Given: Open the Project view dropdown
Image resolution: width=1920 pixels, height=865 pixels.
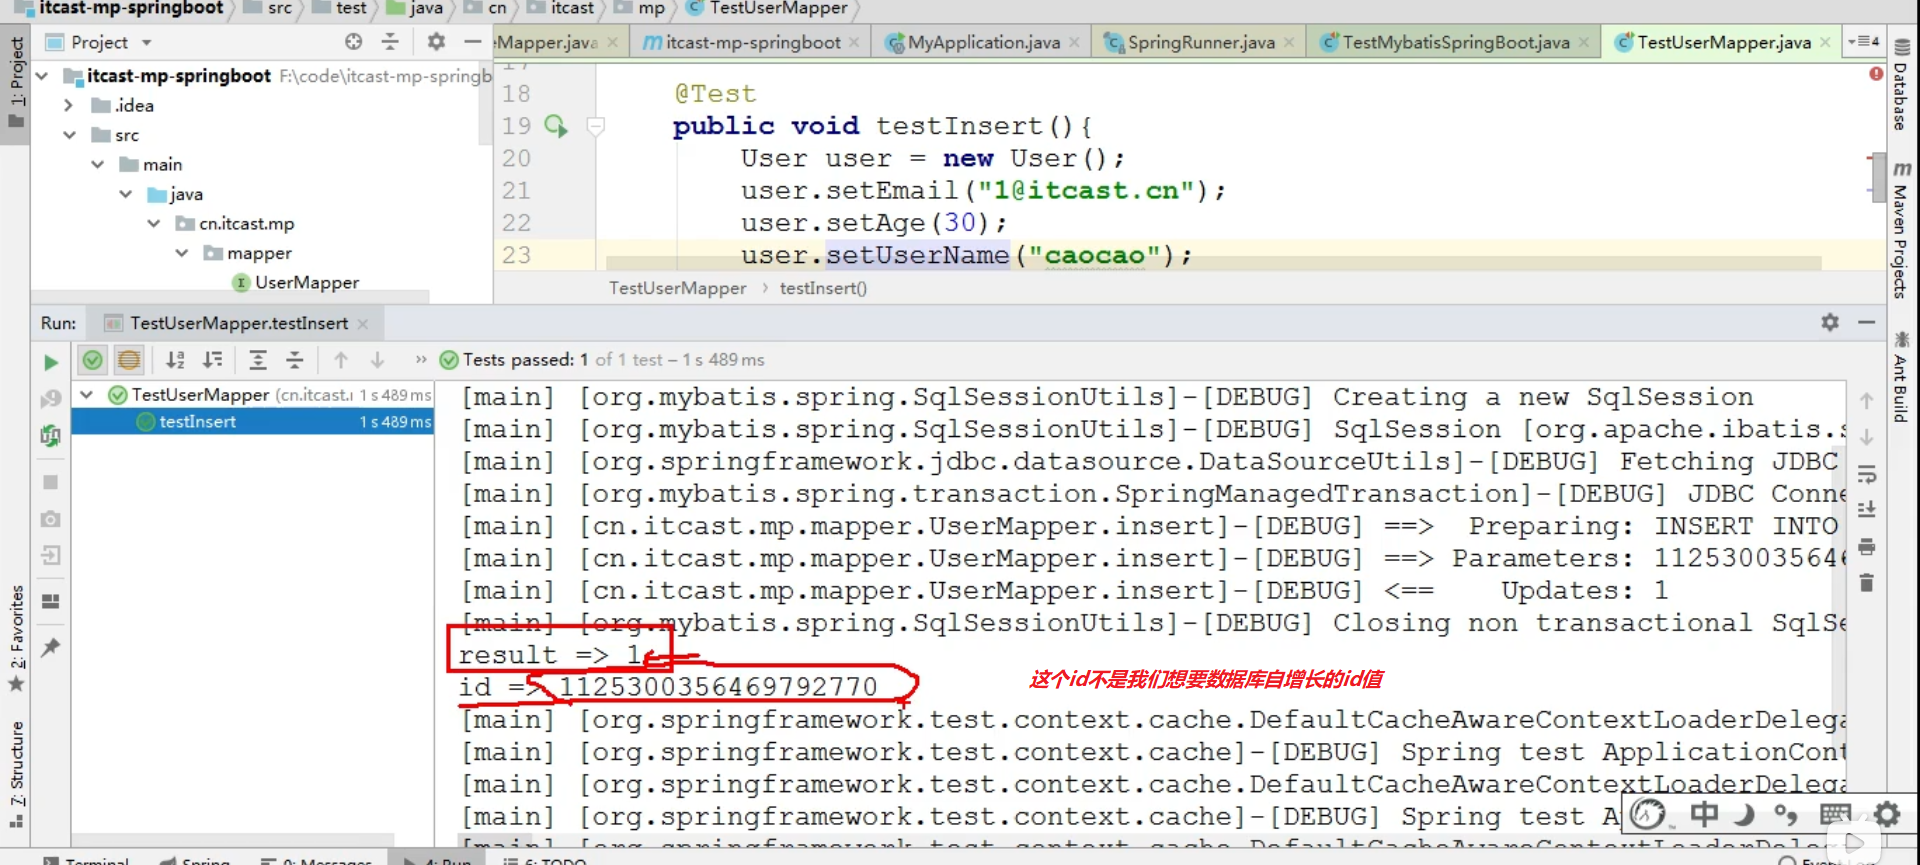Looking at the screenshot, I should pyautogui.click(x=147, y=42).
